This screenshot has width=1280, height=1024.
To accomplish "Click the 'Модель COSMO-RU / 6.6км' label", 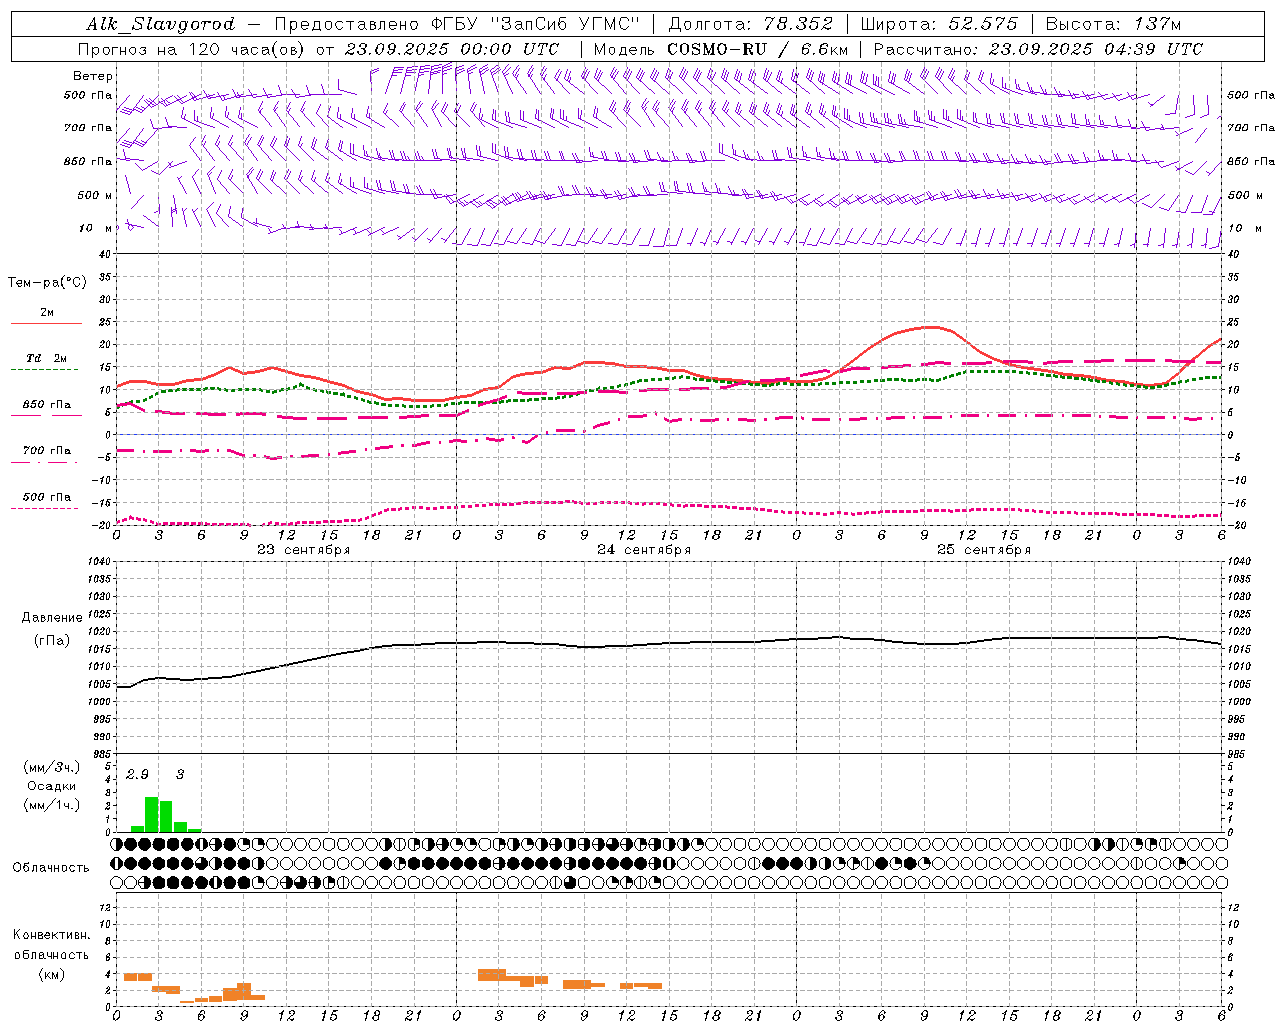I will (x=720, y=49).
